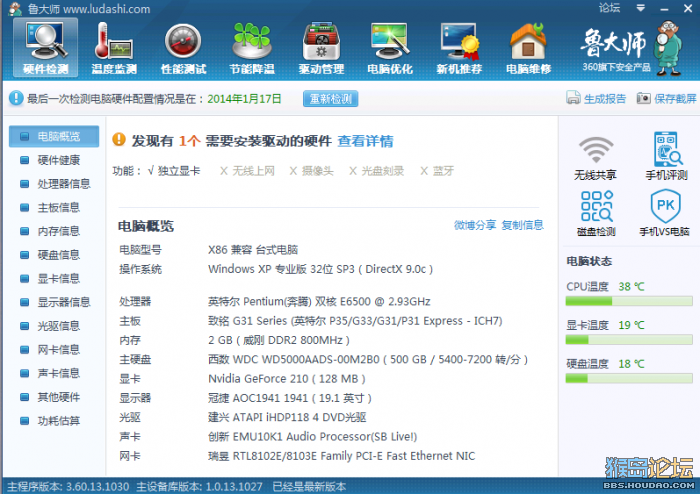700x494 pixels.
Task: Click the Pentium E6500 processor value
Action: click(x=319, y=302)
